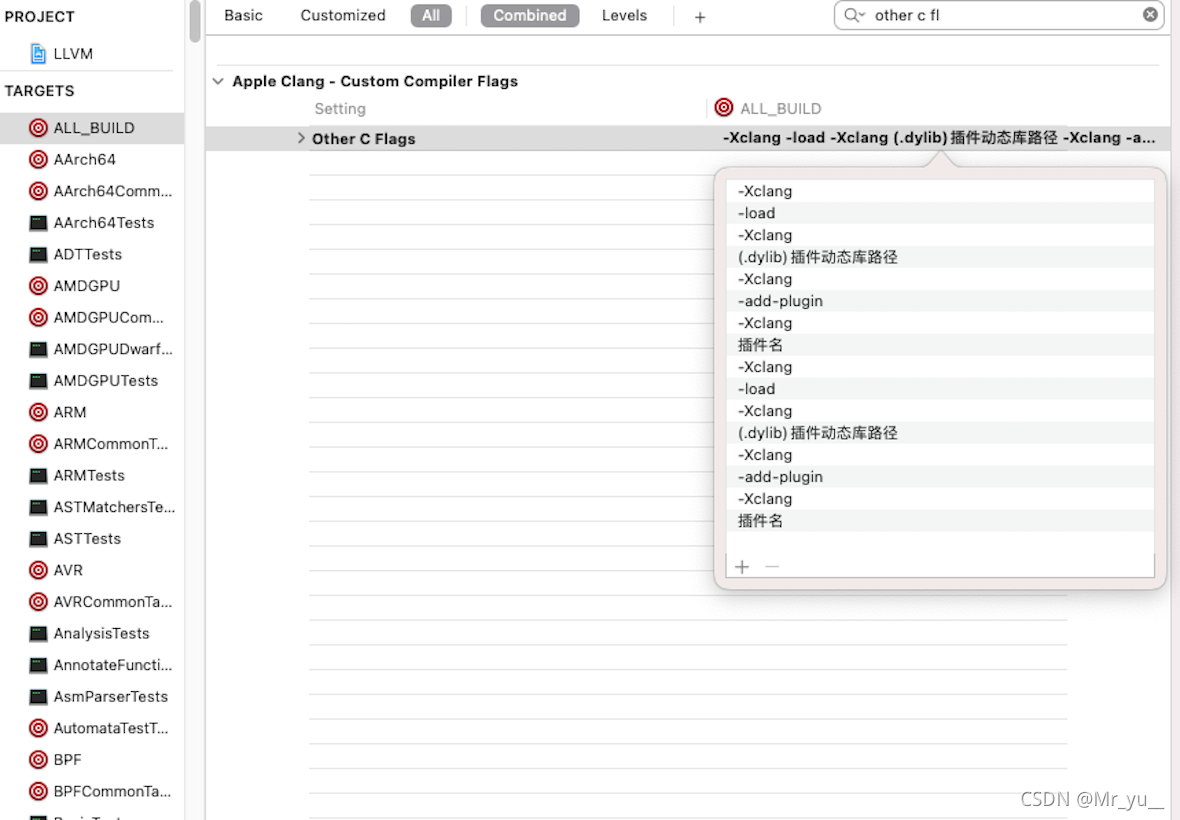The height and width of the screenshot is (820, 1180).
Task: Click the build settings search field
Action: tap(999, 15)
